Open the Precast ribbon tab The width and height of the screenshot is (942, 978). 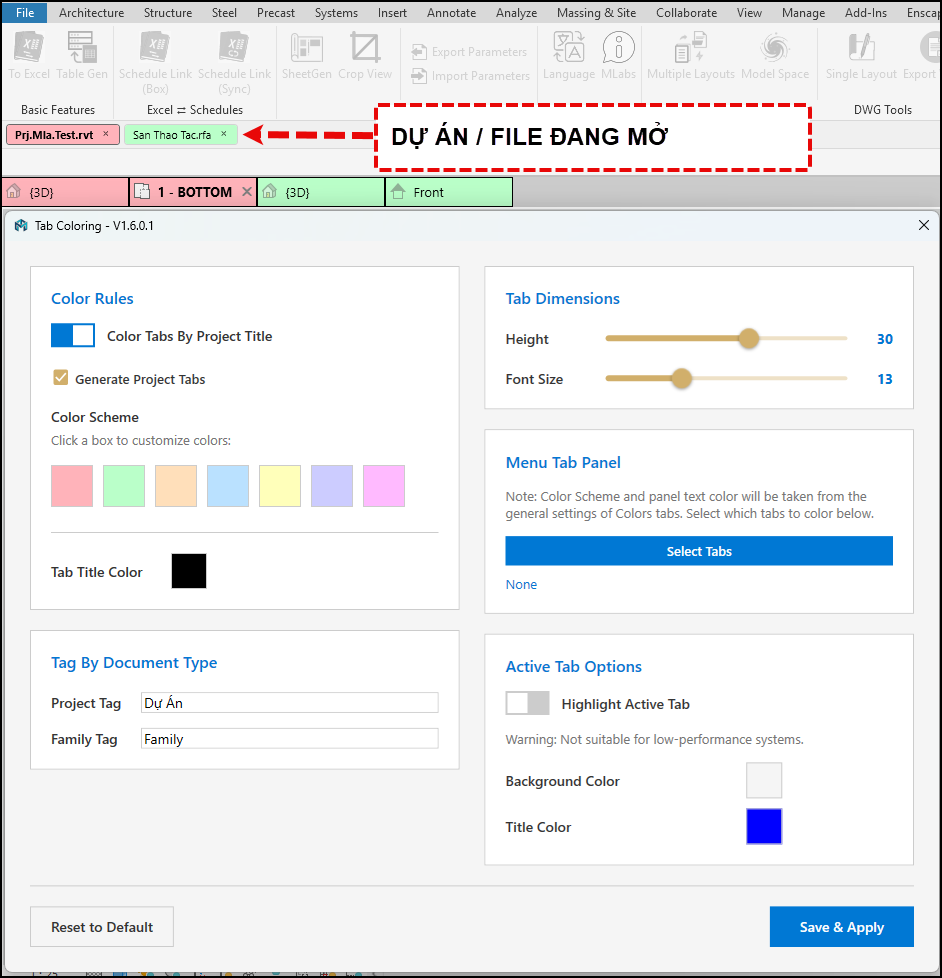276,12
